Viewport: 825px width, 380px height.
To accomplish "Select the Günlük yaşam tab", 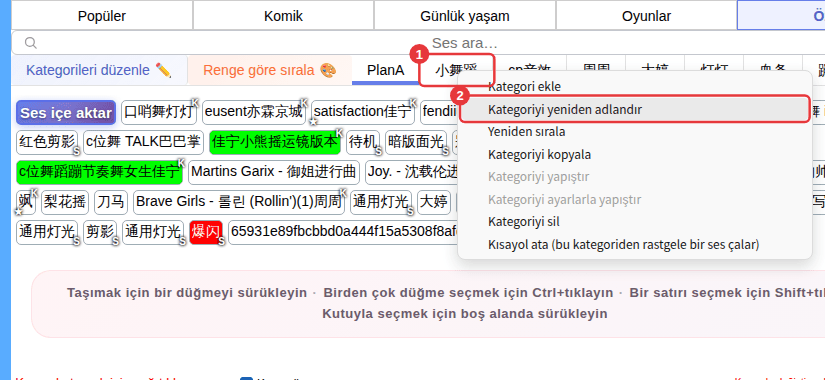I will click(465, 16).
